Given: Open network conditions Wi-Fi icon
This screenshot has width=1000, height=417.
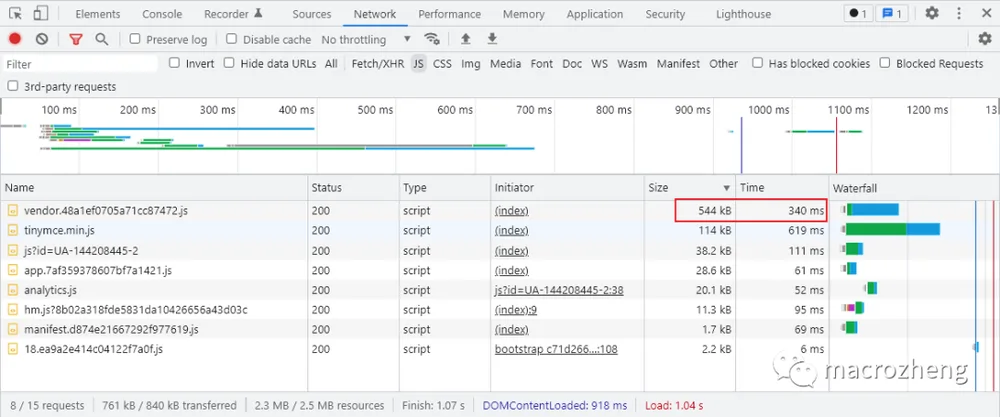Looking at the screenshot, I should [432, 39].
